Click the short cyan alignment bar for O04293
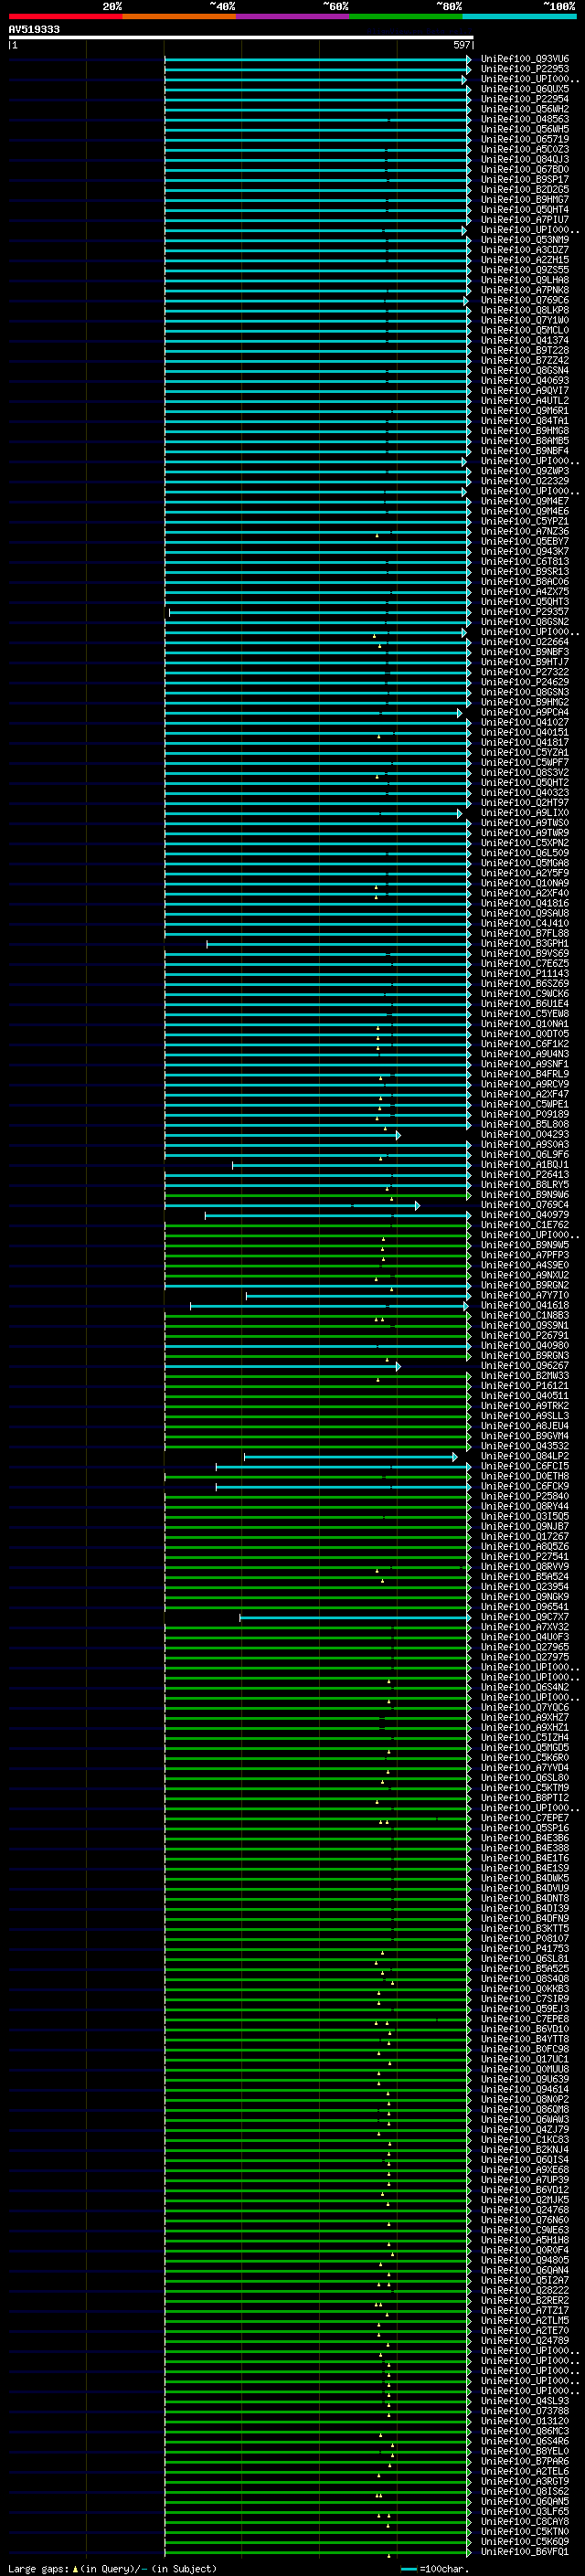This screenshot has height=2576, width=585. click(x=282, y=1135)
